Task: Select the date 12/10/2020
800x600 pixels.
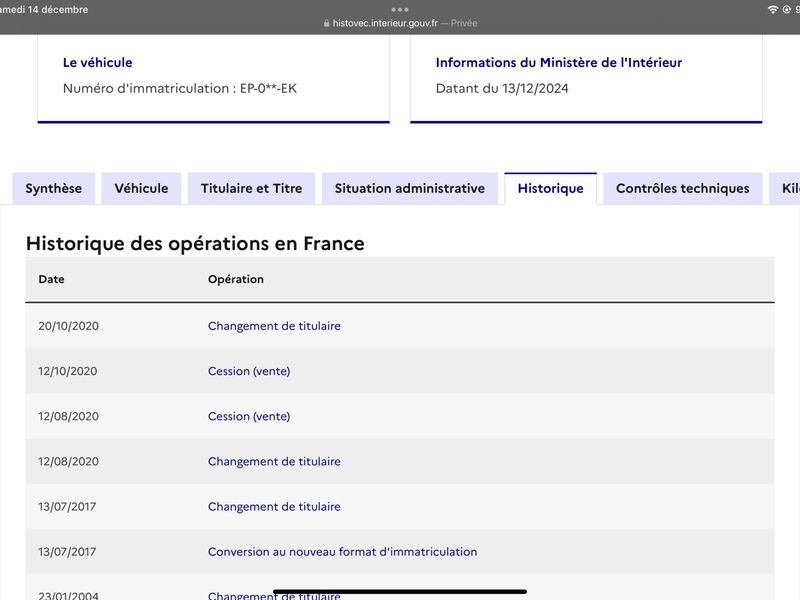Action: tap(67, 371)
